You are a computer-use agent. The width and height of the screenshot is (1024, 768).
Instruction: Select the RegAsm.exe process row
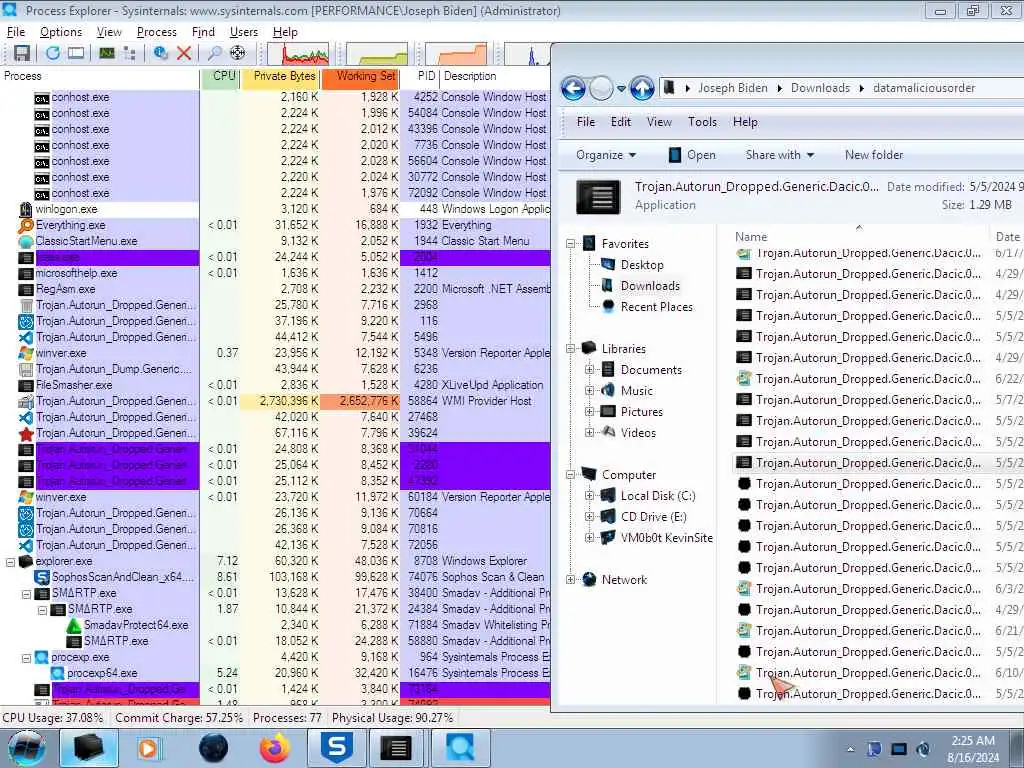(275, 289)
